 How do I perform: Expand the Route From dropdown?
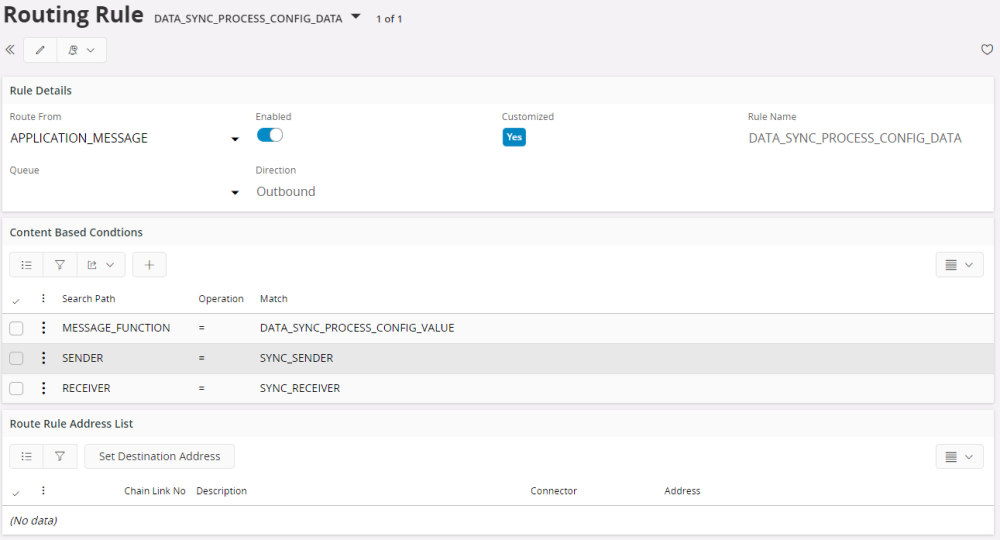click(235, 139)
